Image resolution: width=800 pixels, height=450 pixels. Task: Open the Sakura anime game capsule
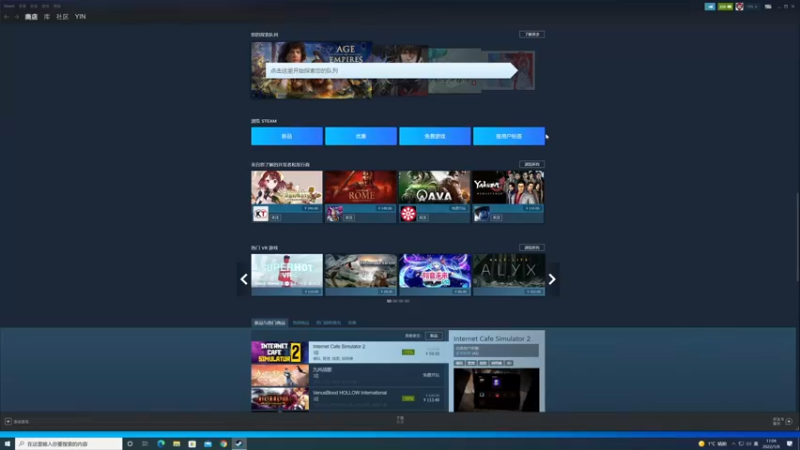tap(287, 187)
